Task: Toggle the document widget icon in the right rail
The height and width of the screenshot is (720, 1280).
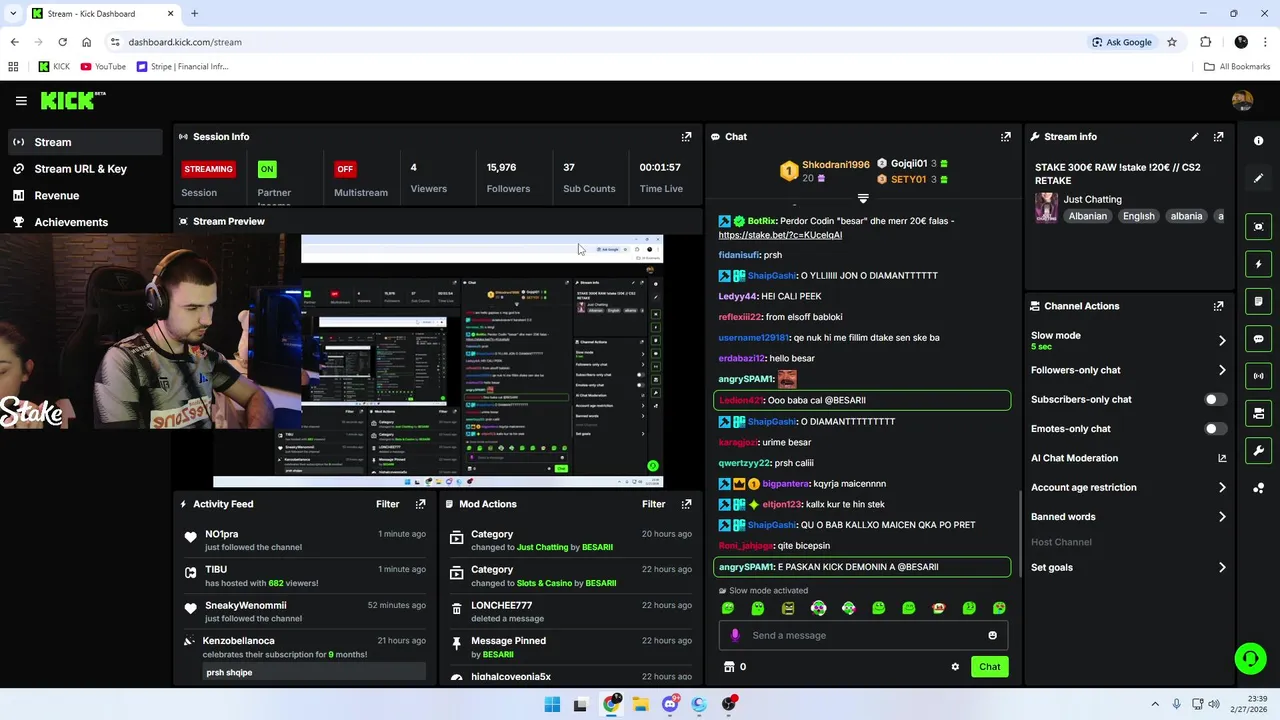Action: [x=1258, y=301]
